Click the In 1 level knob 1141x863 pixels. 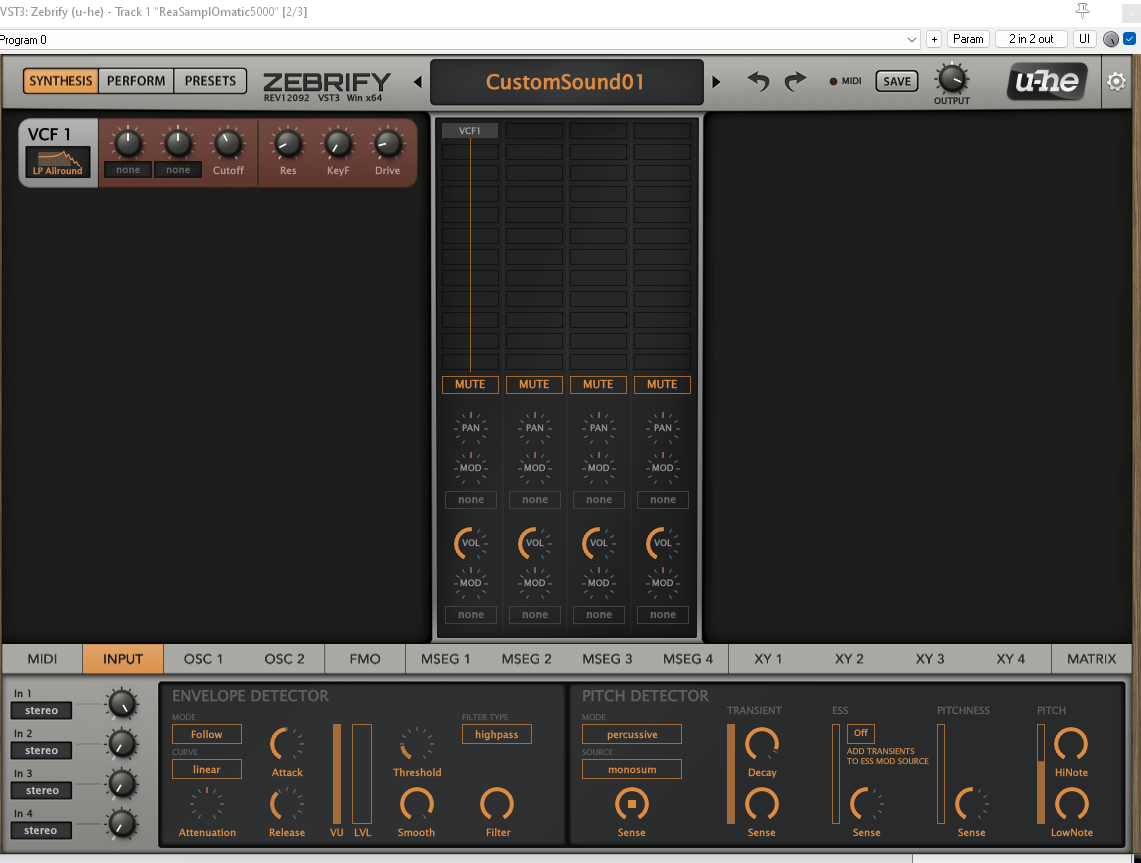[122, 703]
